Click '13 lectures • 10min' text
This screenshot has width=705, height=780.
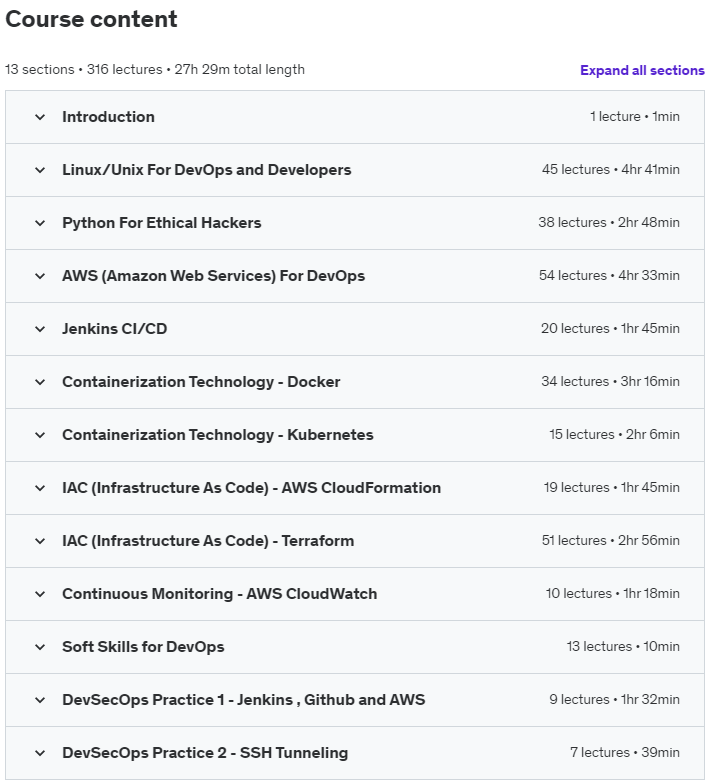click(623, 646)
